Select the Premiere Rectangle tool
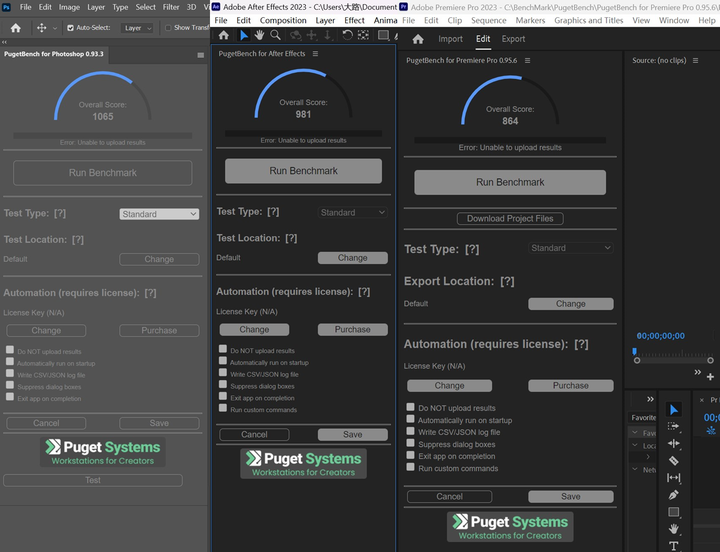The height and width of the screenshot is (552, 720). point(674,512)
